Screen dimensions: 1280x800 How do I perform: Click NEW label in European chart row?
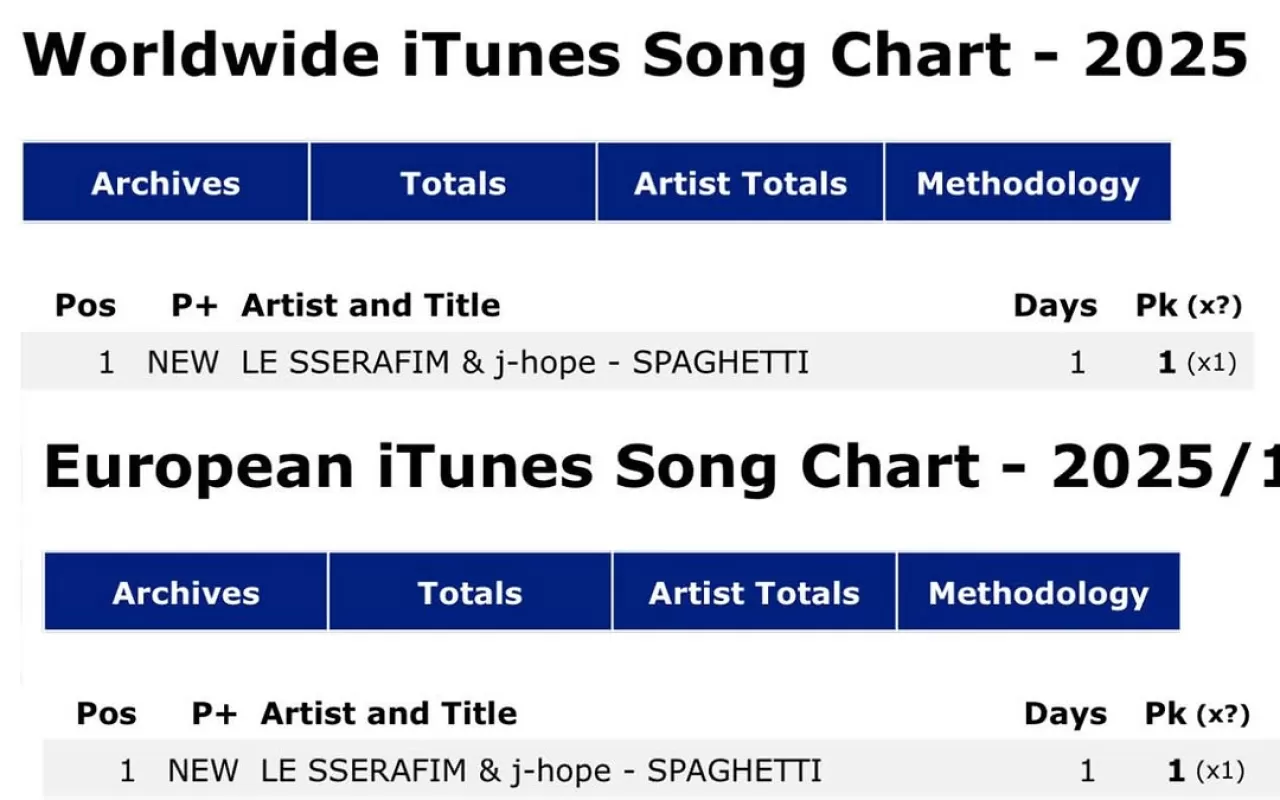tap(203, 771)
